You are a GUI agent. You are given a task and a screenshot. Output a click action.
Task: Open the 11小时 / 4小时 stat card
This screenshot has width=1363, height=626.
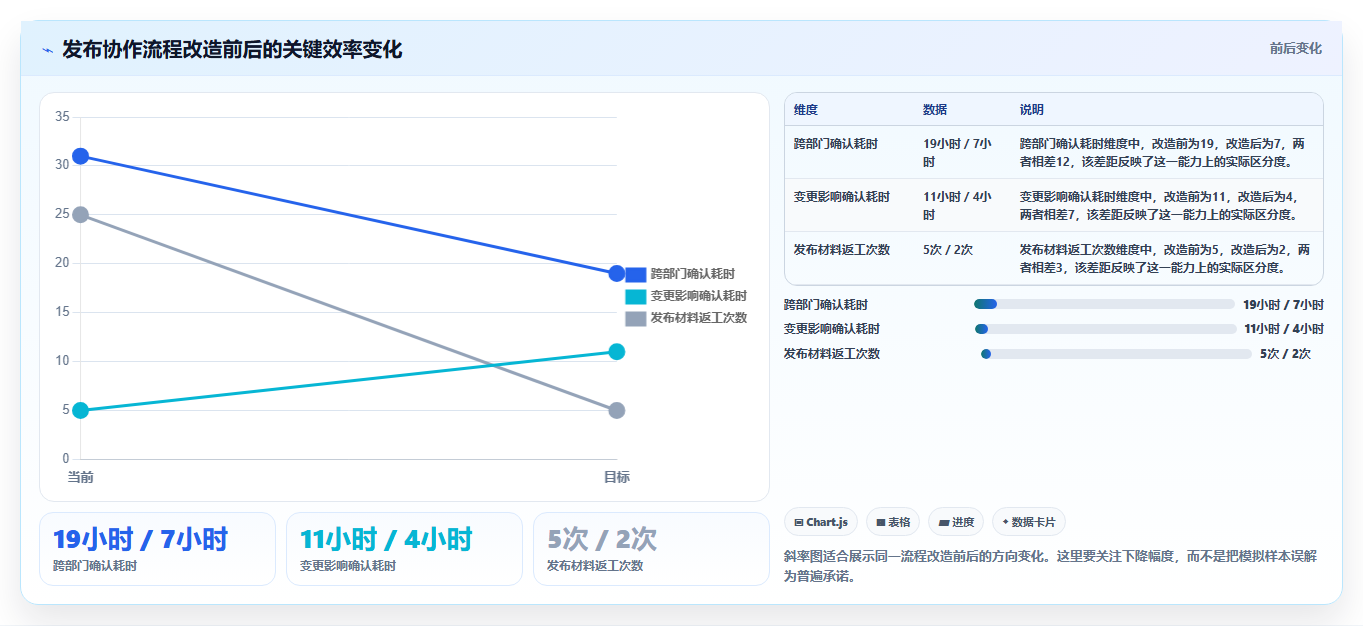click(x=404, y=549)
